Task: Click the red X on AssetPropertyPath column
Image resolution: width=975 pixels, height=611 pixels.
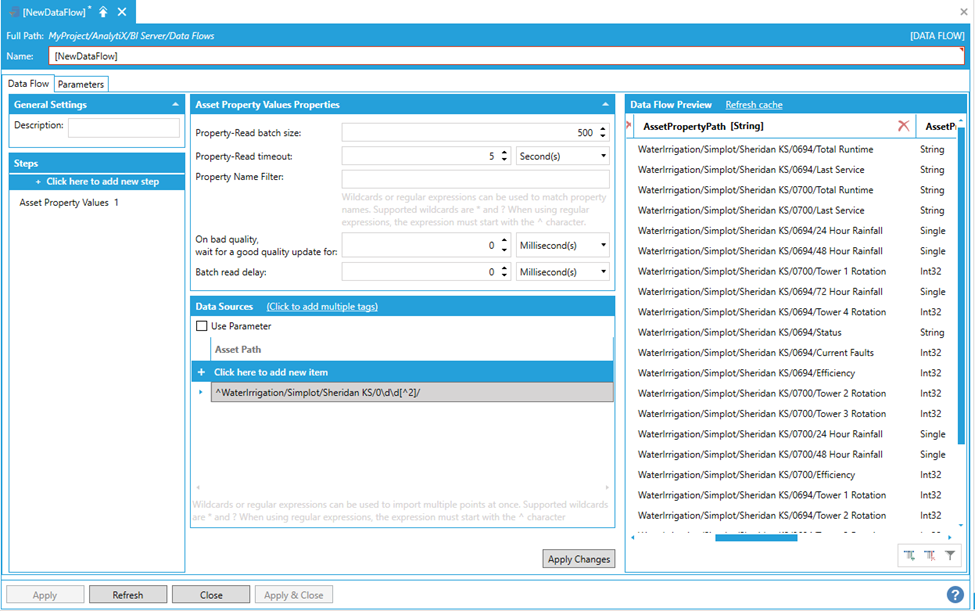Action: pos(903,126)
